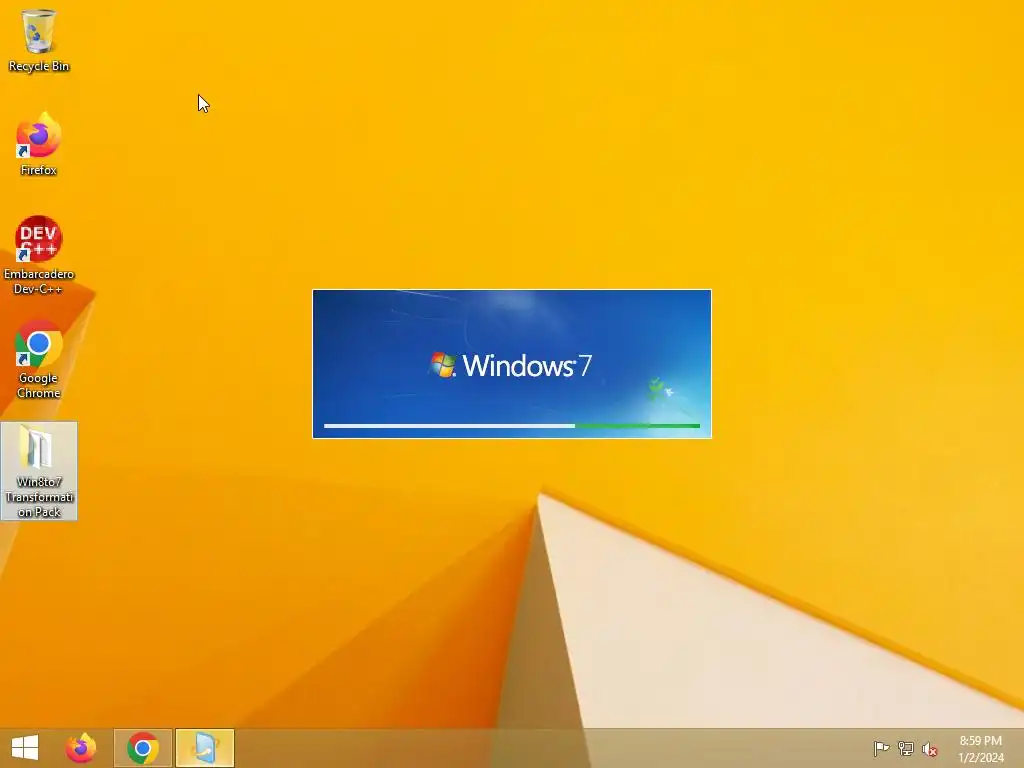Switch to Chrome in the taskbar

tap(143, 748)
